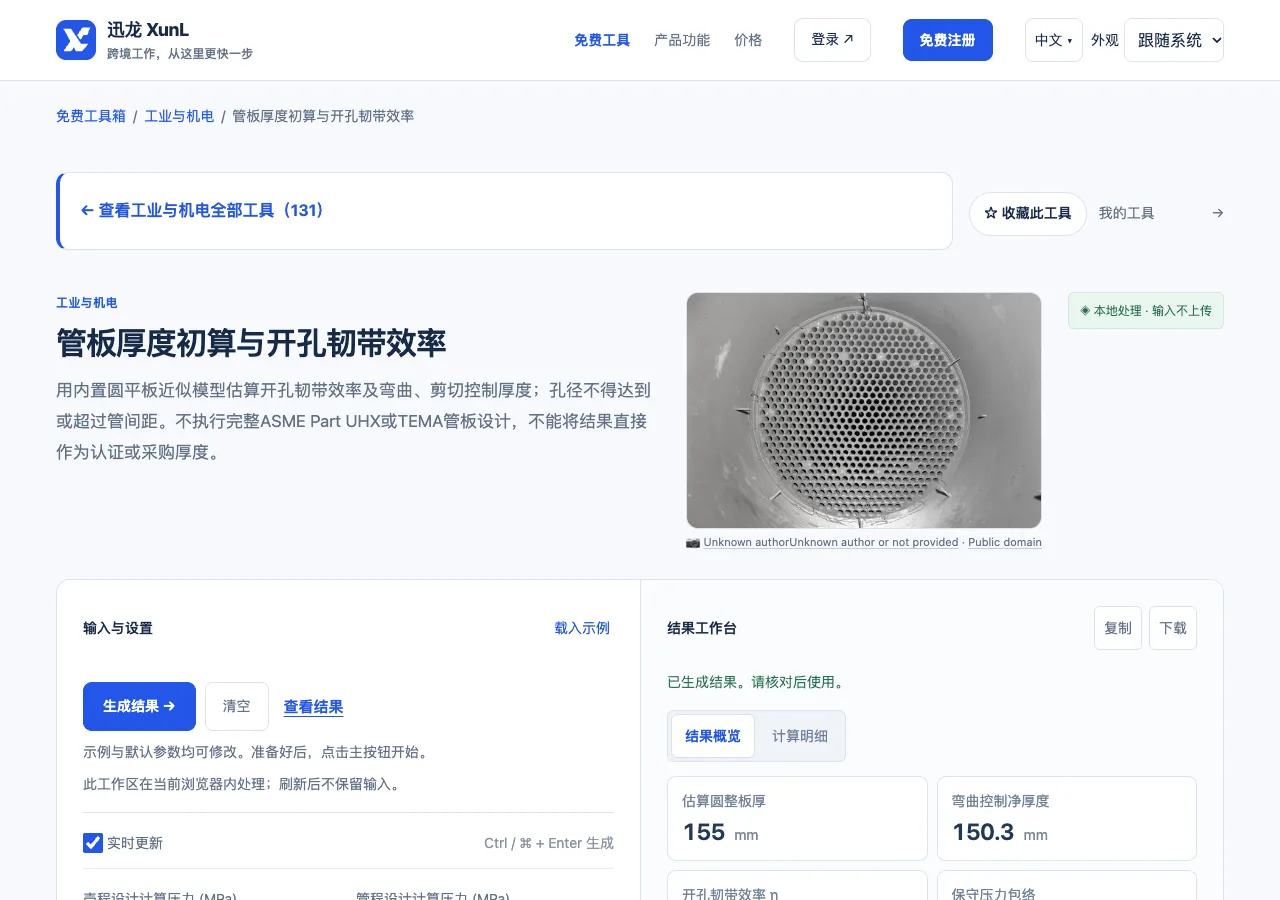Toggle the 实时更新 checkbox

pos(93,843)
